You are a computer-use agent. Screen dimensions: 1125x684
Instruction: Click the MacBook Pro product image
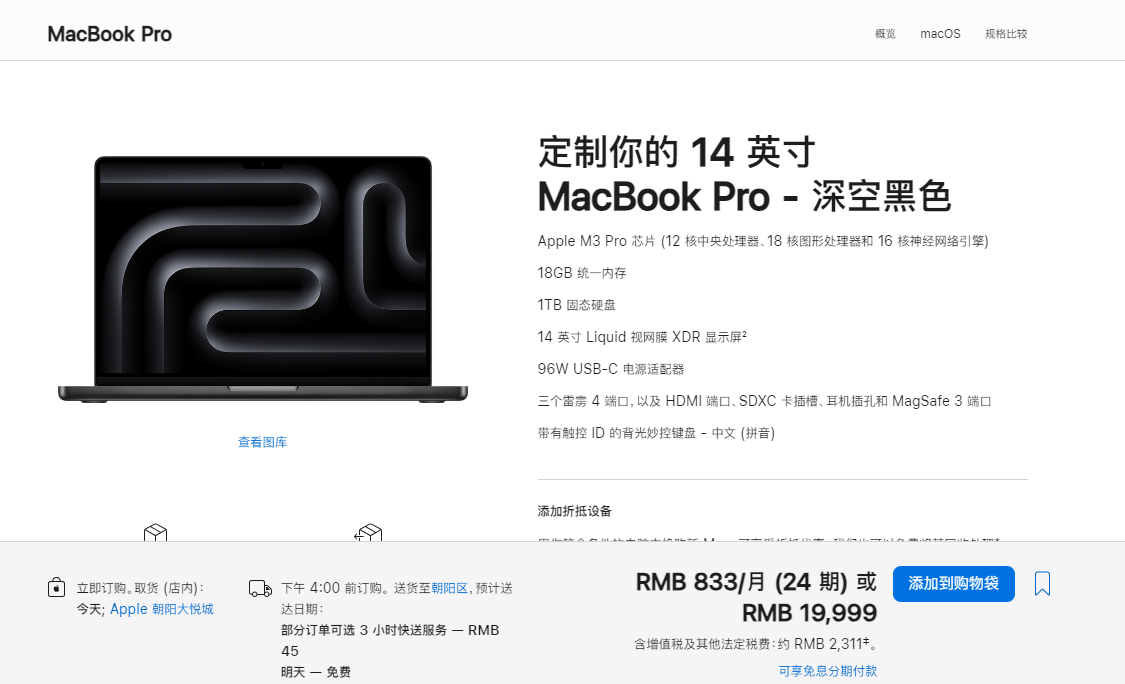[263, 278]
